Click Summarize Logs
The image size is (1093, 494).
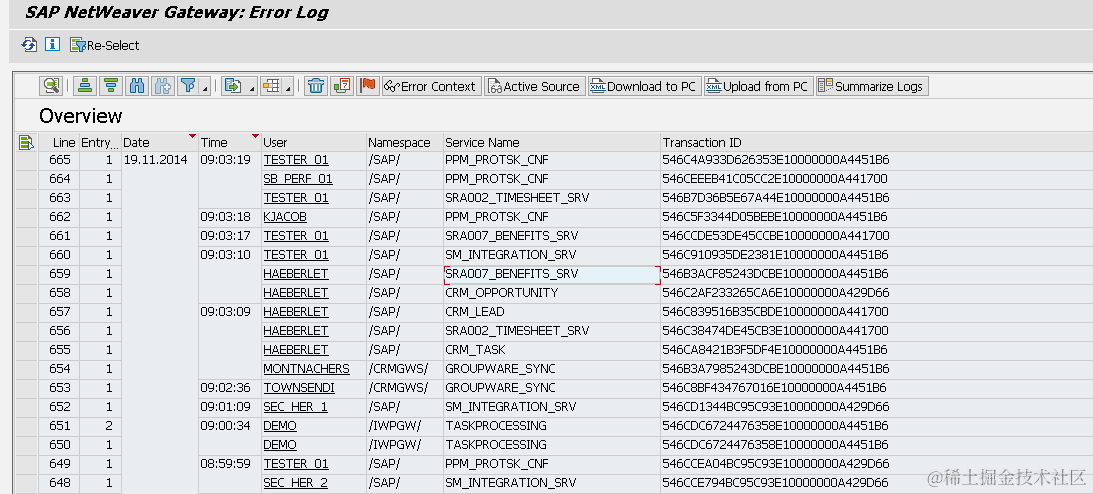[x=872, y=86]
